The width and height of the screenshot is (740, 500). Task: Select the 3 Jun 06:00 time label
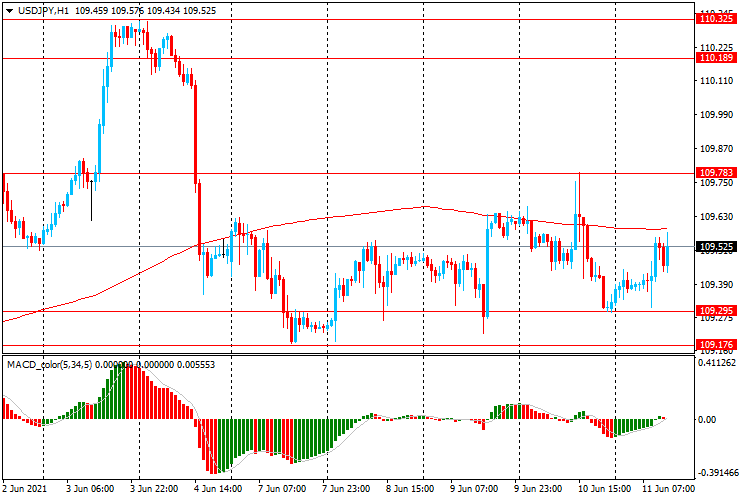90,488
